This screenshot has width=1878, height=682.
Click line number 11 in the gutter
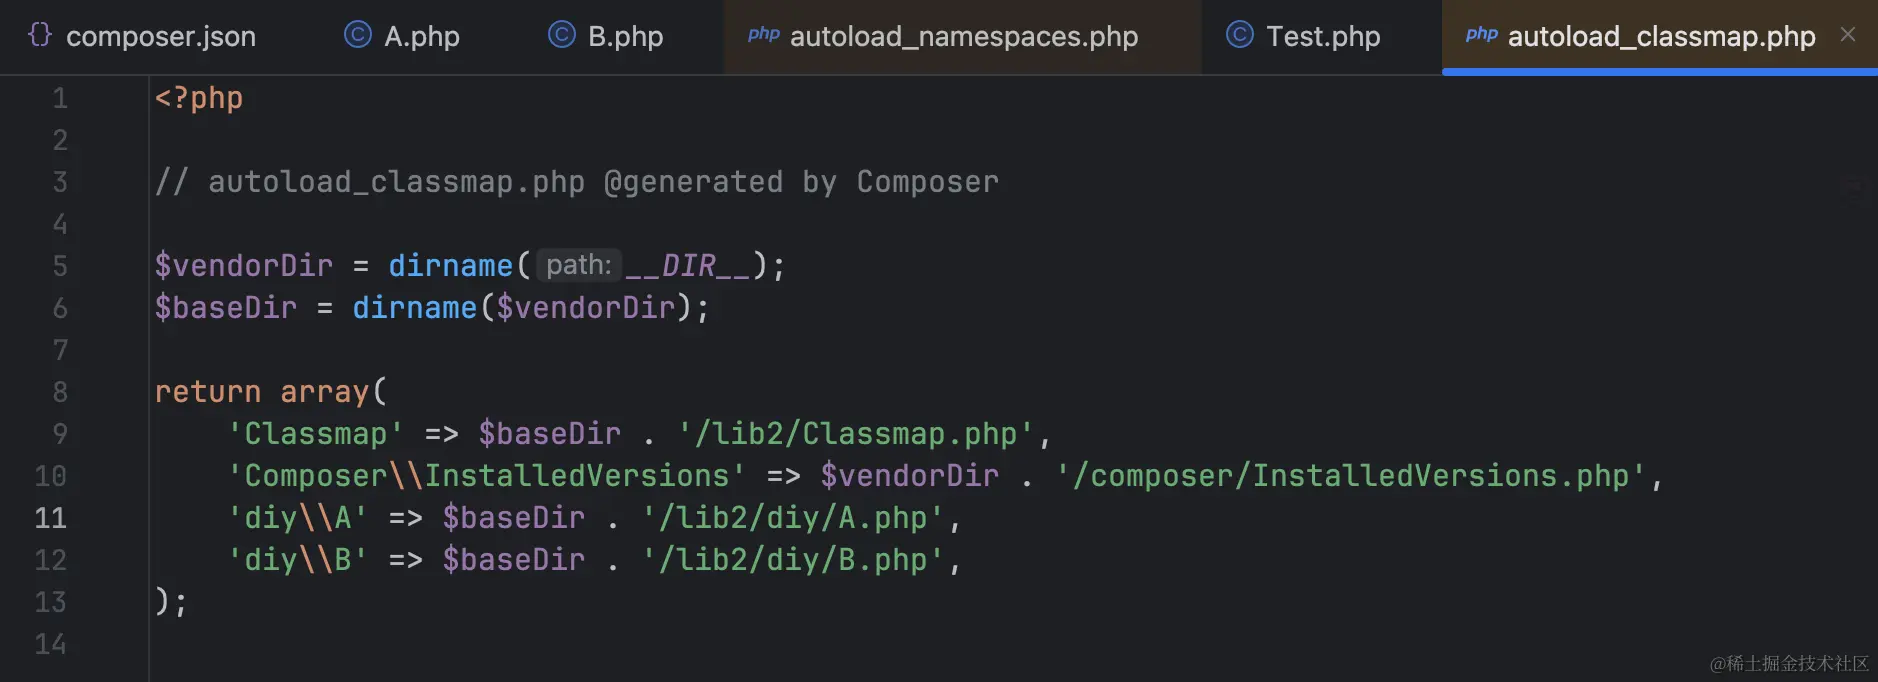(51, 517)
